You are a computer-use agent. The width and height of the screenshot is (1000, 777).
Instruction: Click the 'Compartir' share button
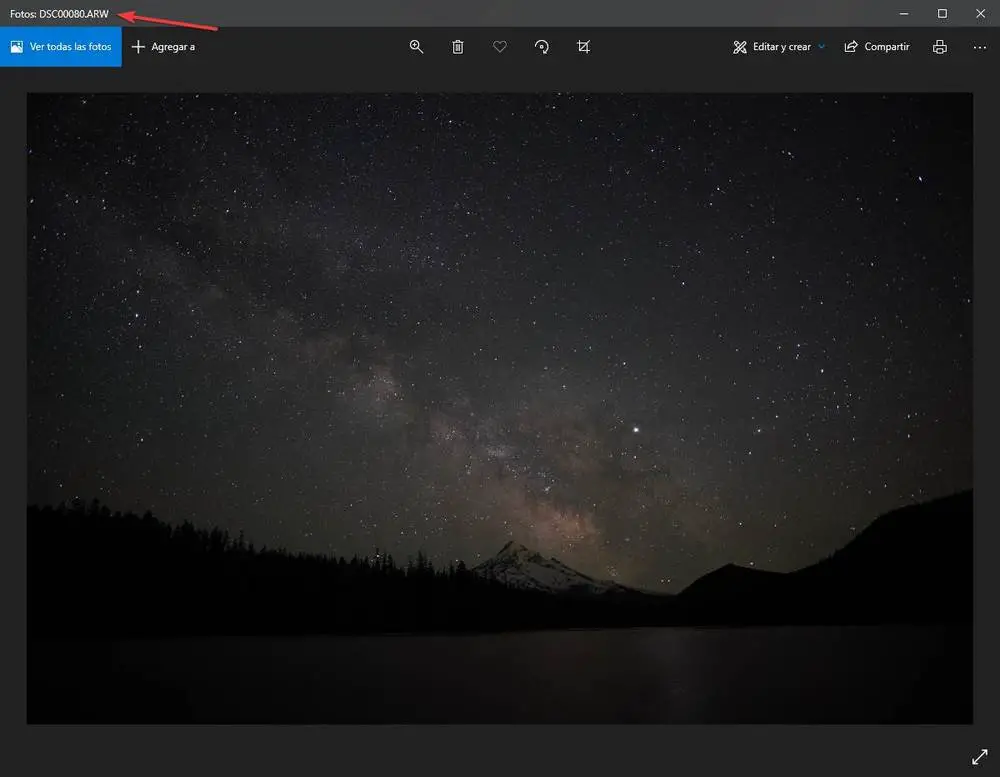(x=877, y=47)
